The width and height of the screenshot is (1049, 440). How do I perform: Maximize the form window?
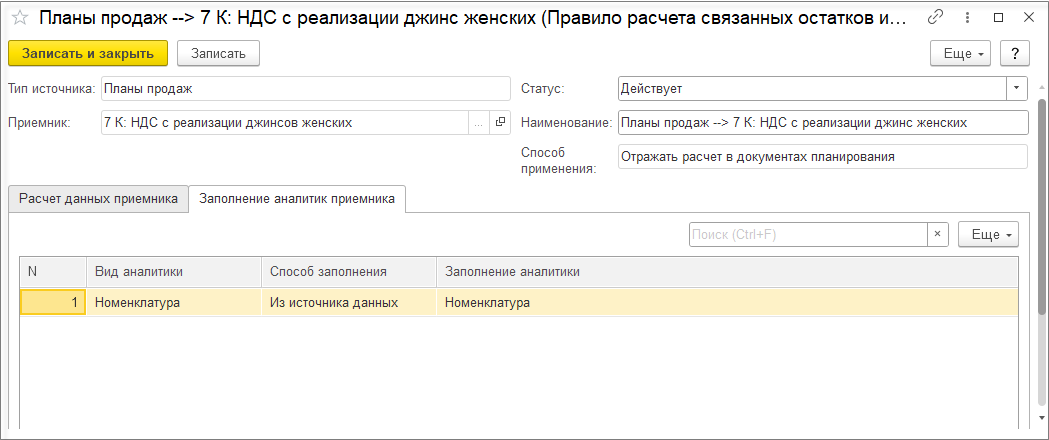[999, 18]
